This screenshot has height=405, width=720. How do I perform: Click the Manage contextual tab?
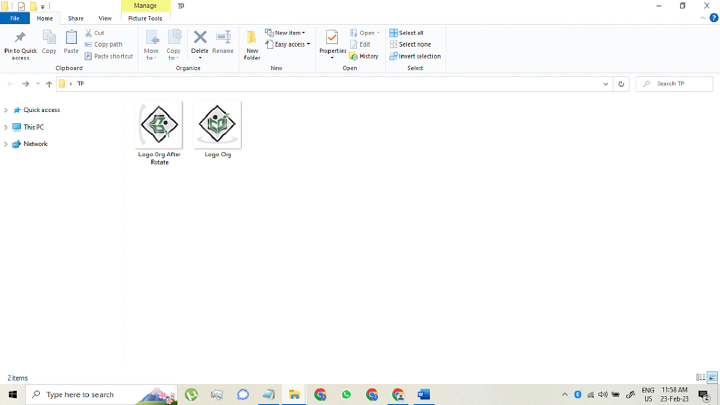click(x=145, y=6)
